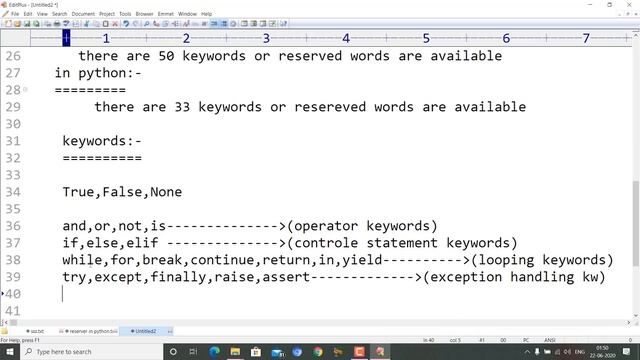Click the horizontal scrollbar right arrow
Viewport: 640px width, 360px height.
pyautogui.click(x=629, y=322)
